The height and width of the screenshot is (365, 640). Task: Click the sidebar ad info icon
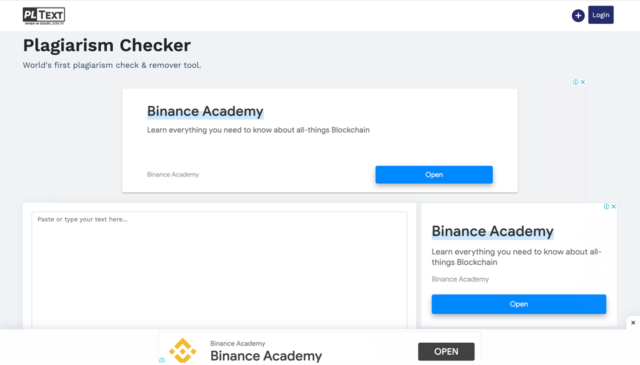[606, 207]
